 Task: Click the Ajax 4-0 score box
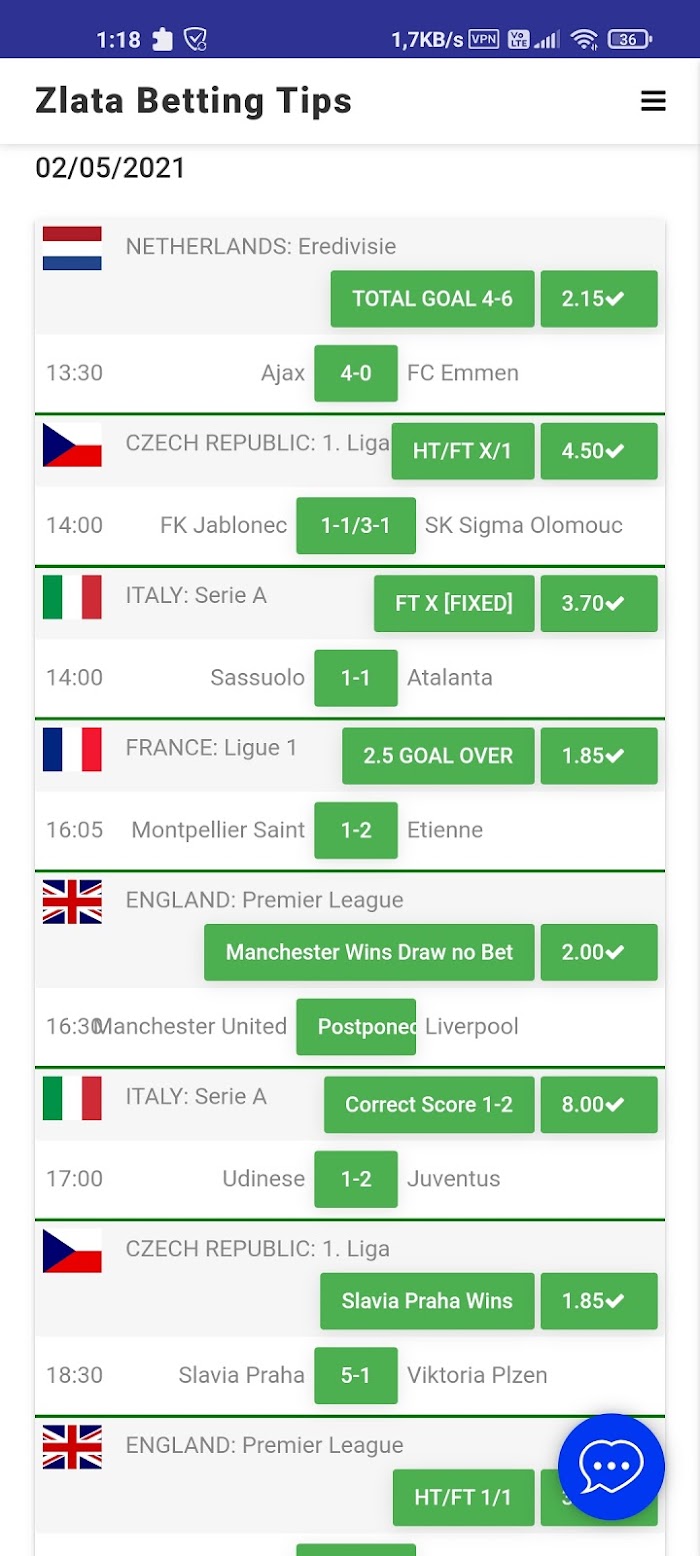(355, 373)
